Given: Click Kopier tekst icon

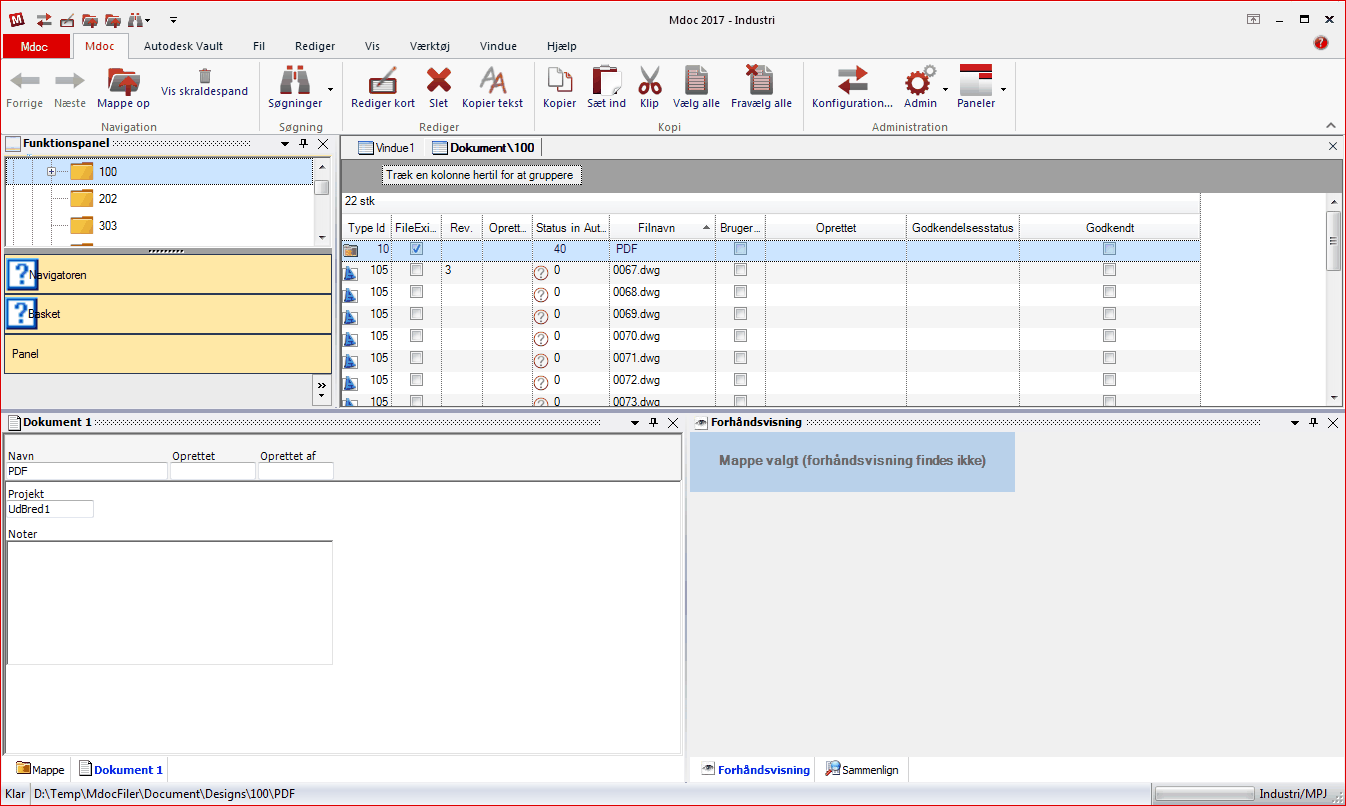Looking at the screenshot, I should click(x=492, y=80).
